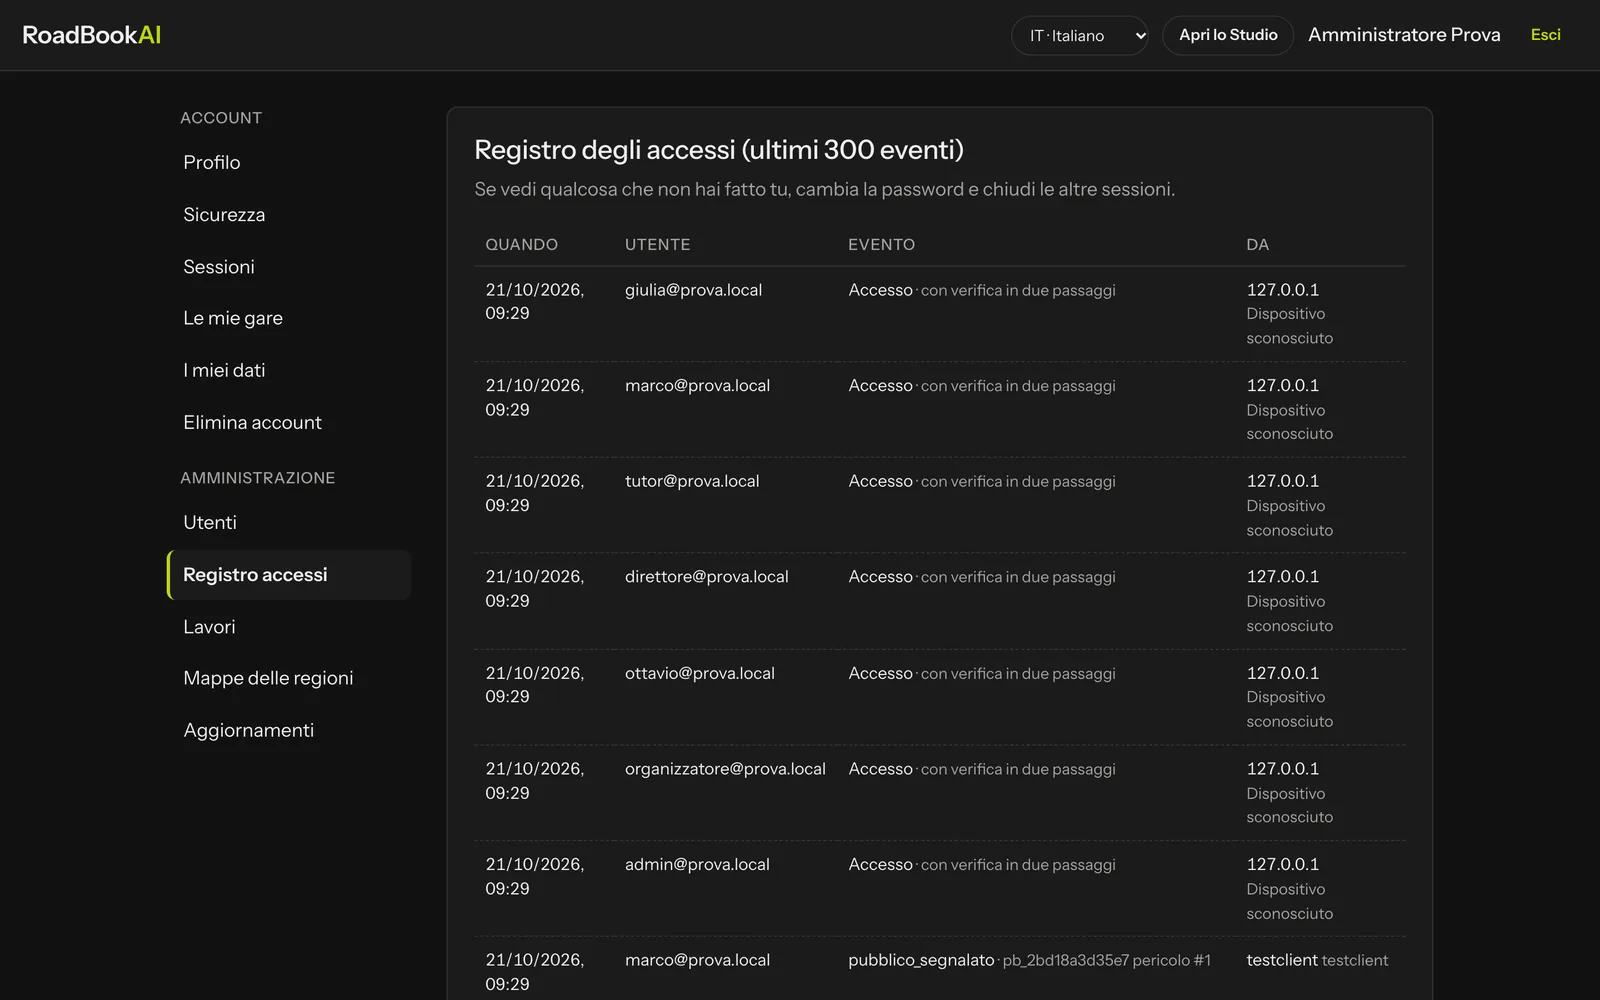
Task: Open Lavori in the administration menu
Action: coord(289,627)
